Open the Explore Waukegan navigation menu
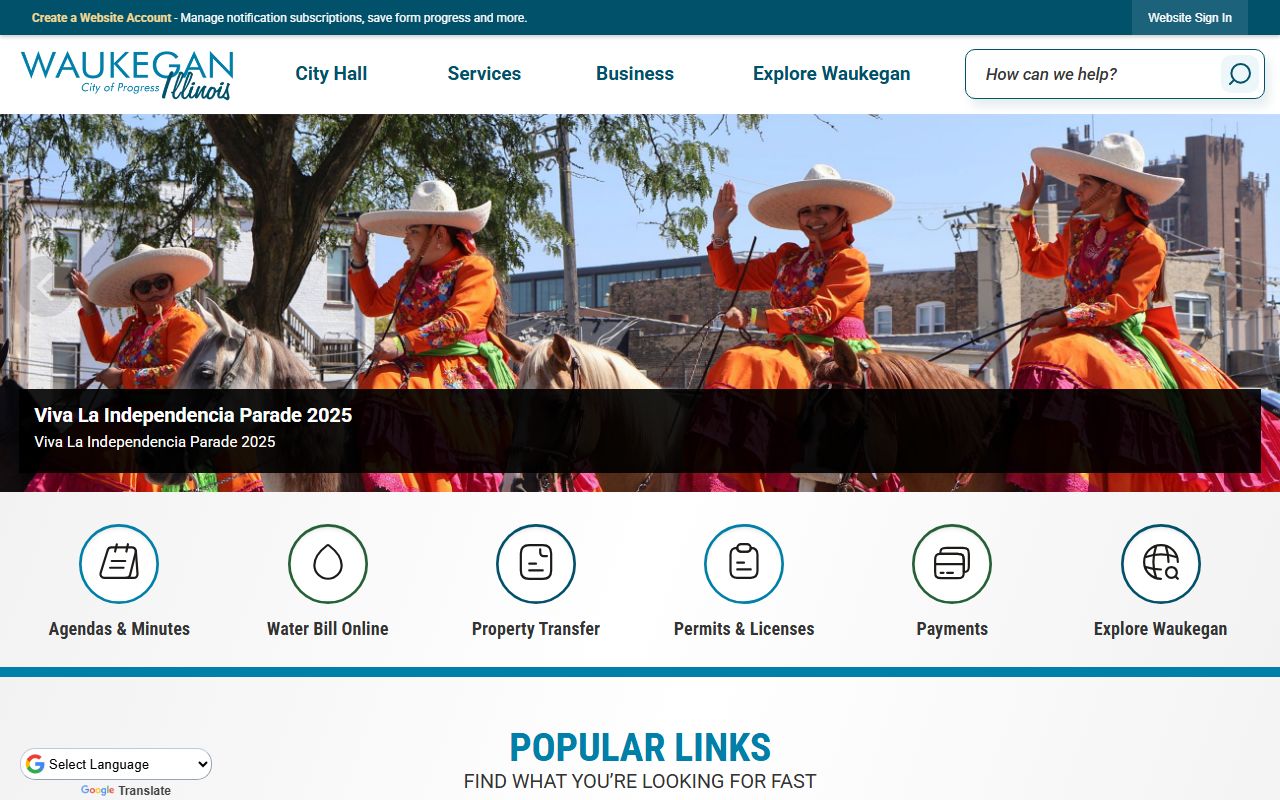1280x800 pixels. pyautogui.click(x=832, y=74)
